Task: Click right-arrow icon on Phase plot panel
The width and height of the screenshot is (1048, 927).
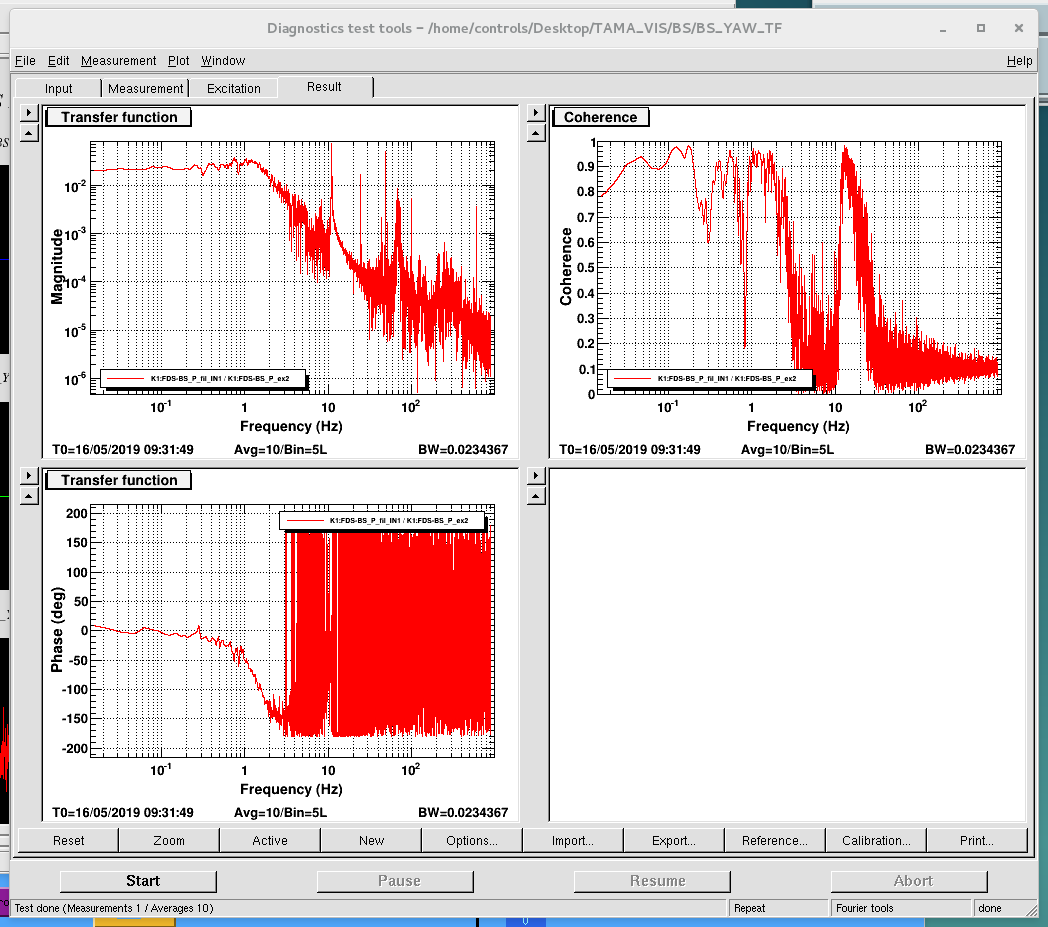Action: 29,476
